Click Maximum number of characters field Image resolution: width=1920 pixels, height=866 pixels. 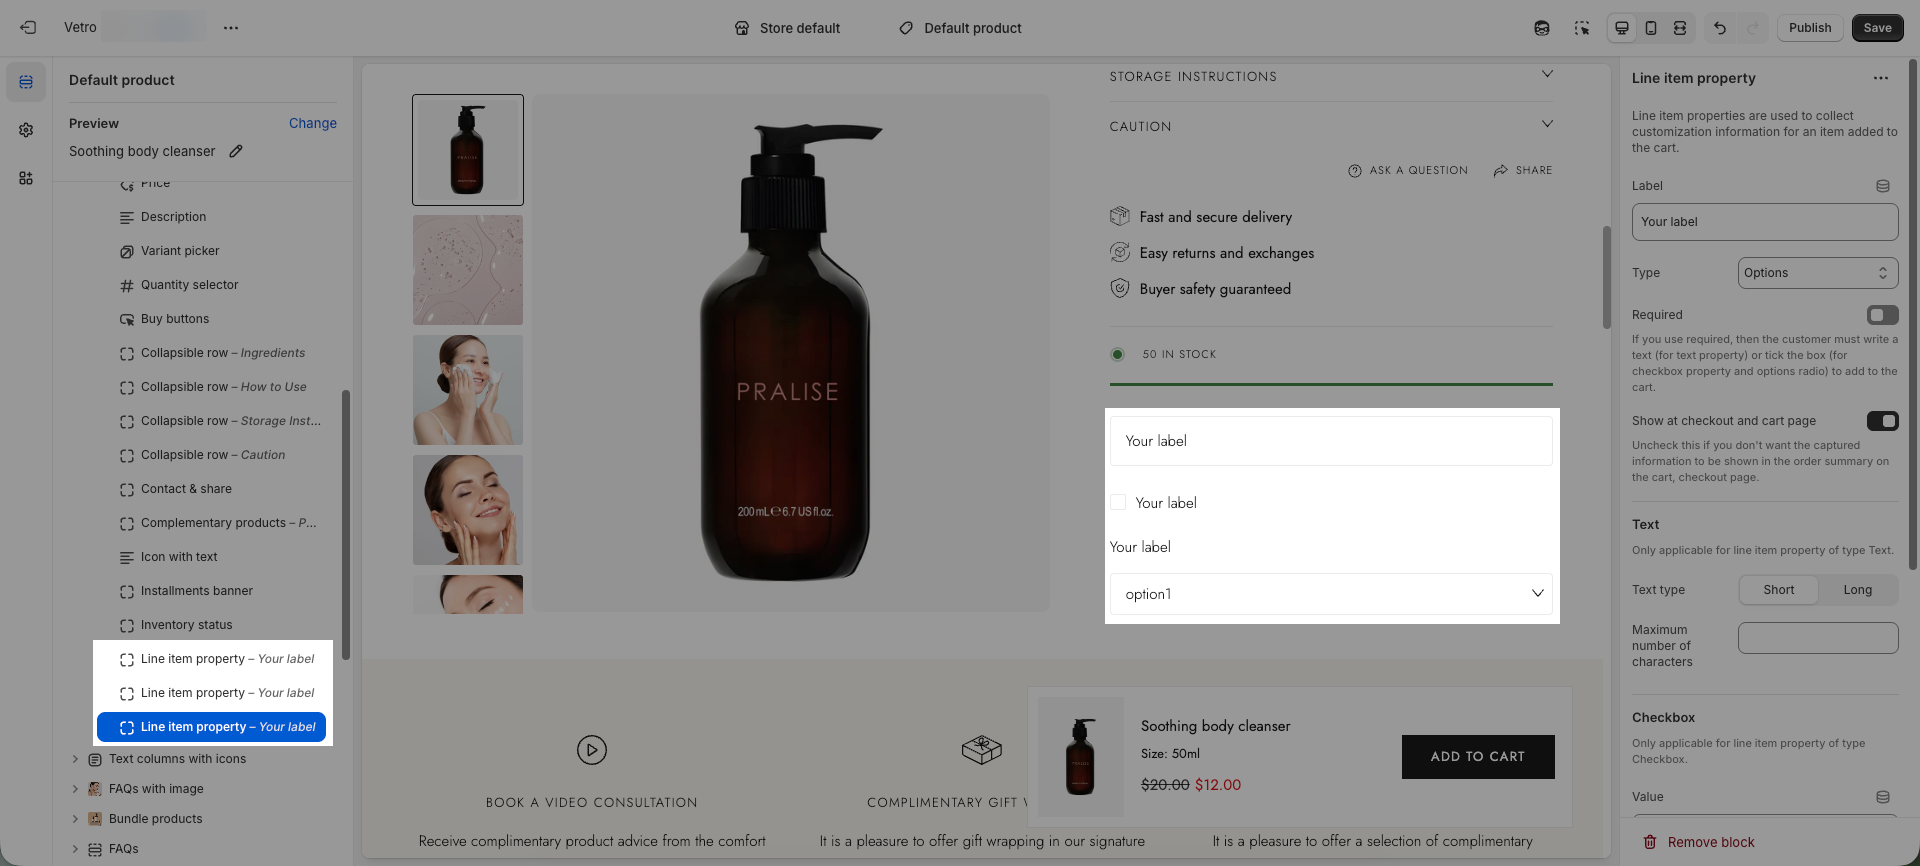1817,638
